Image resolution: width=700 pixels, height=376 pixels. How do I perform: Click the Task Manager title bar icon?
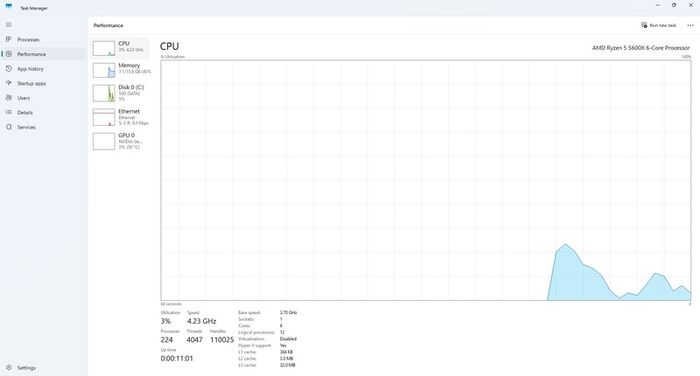click(x=8, y=6)
